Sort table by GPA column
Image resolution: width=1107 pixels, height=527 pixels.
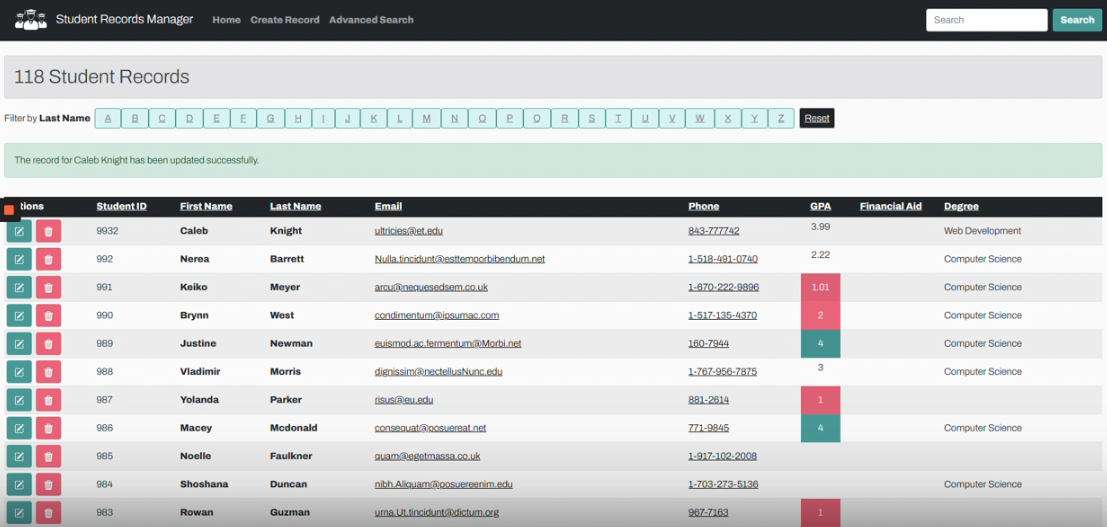click(x=820, y=206)
